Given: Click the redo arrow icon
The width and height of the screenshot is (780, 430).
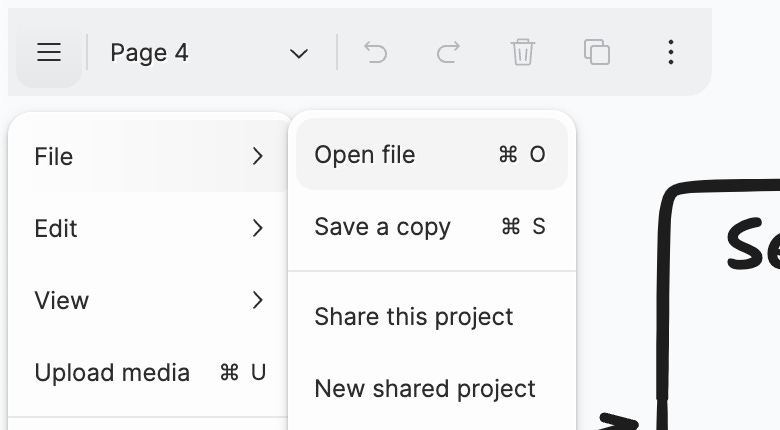Looking at the screenshot, I should 448,52.
